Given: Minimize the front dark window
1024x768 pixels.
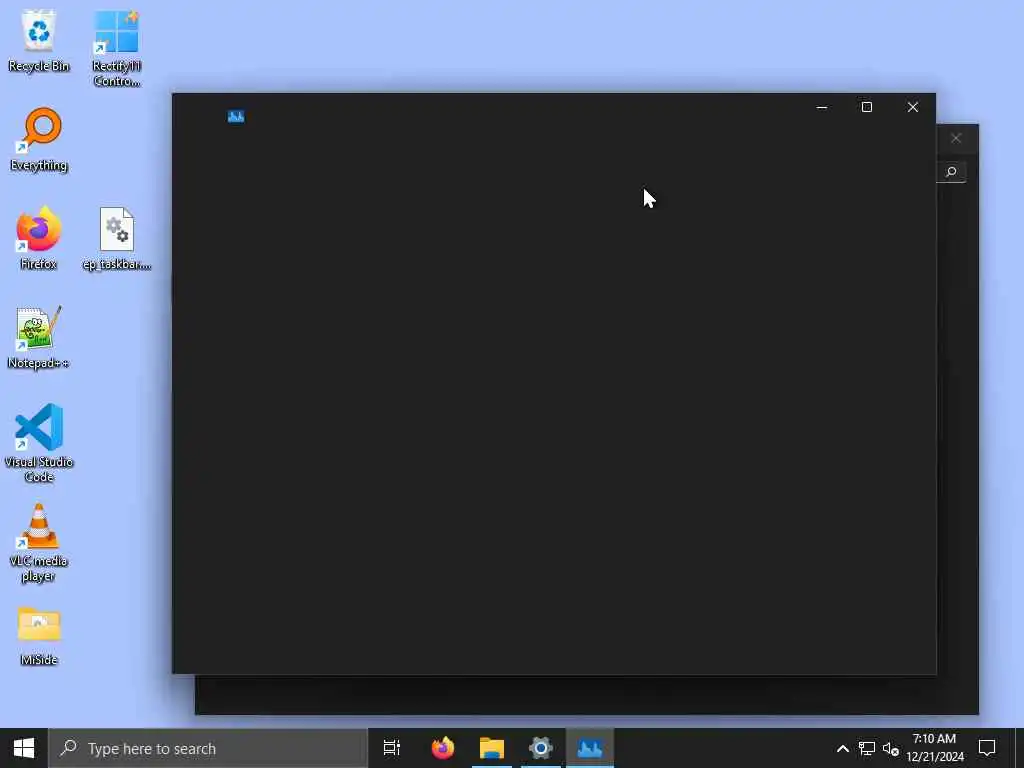Looking at the screenshot, I should tap(822, 107).
